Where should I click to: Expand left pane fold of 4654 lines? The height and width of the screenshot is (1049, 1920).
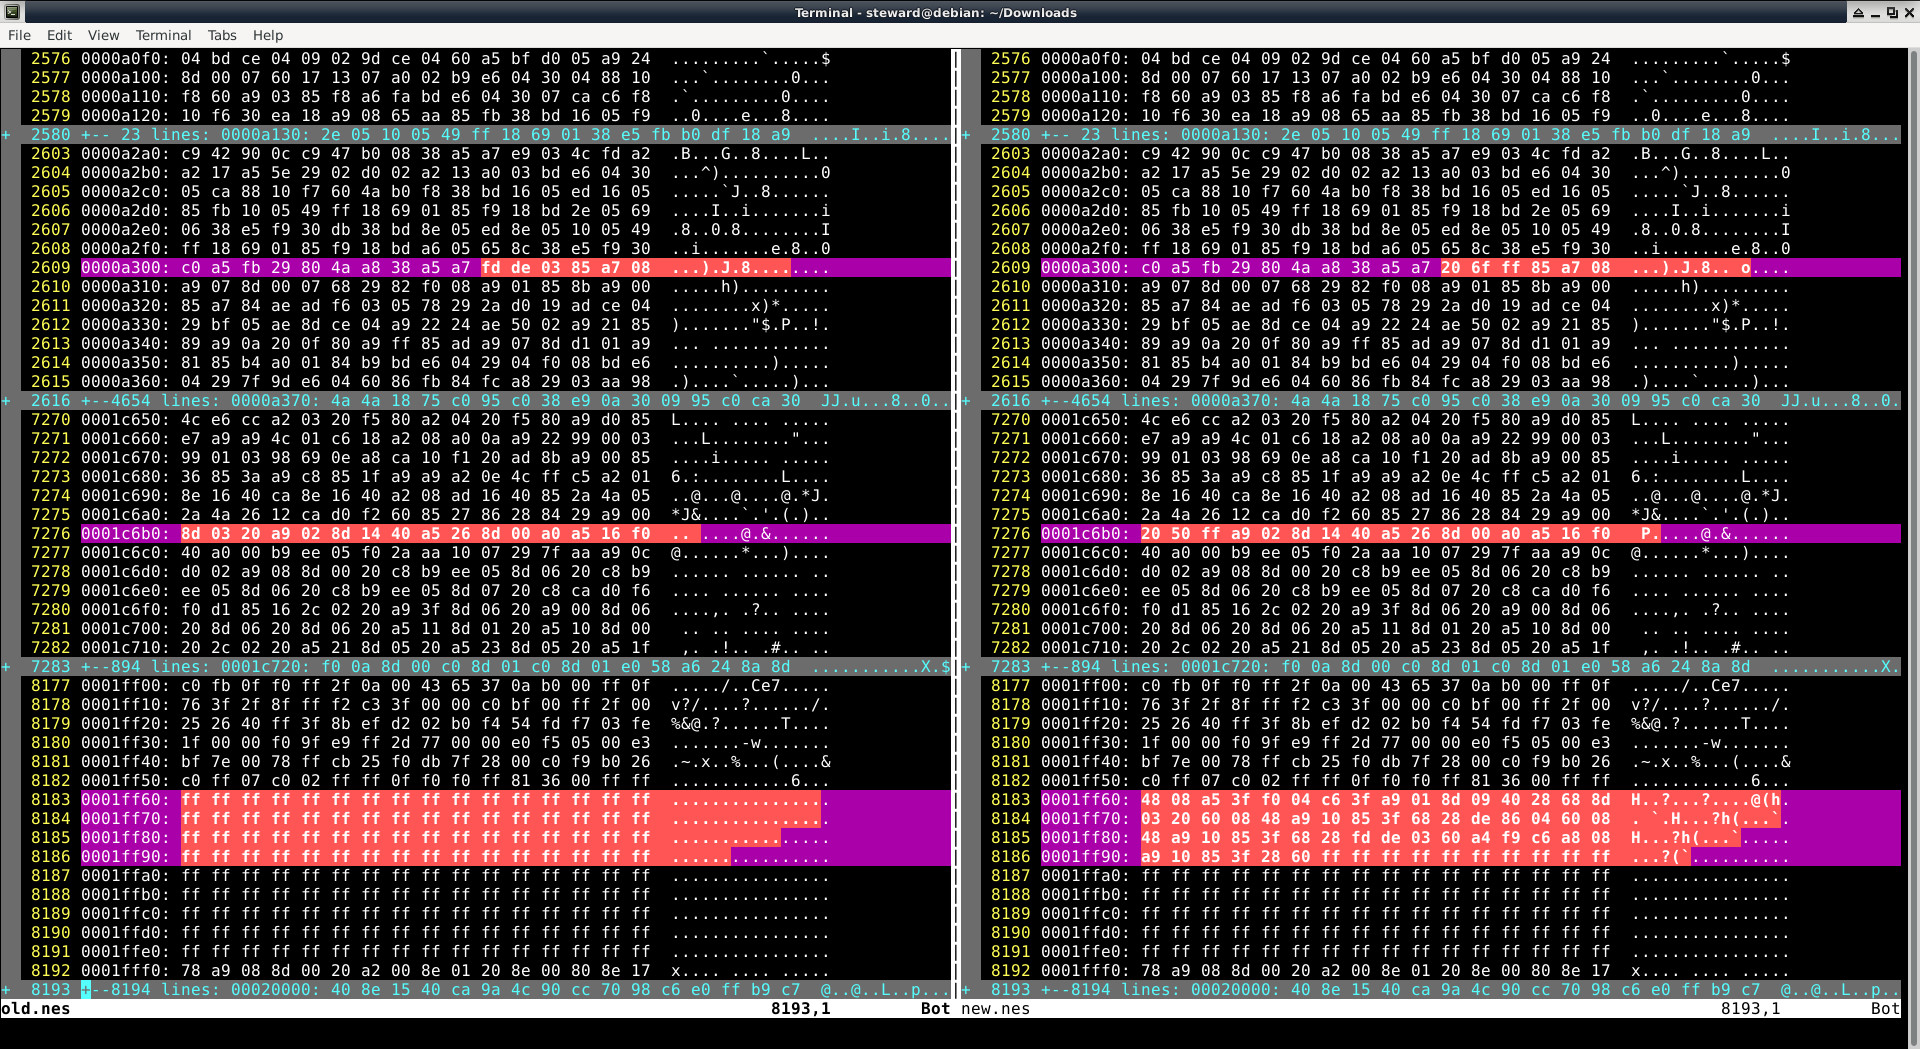tap(476, 401)
